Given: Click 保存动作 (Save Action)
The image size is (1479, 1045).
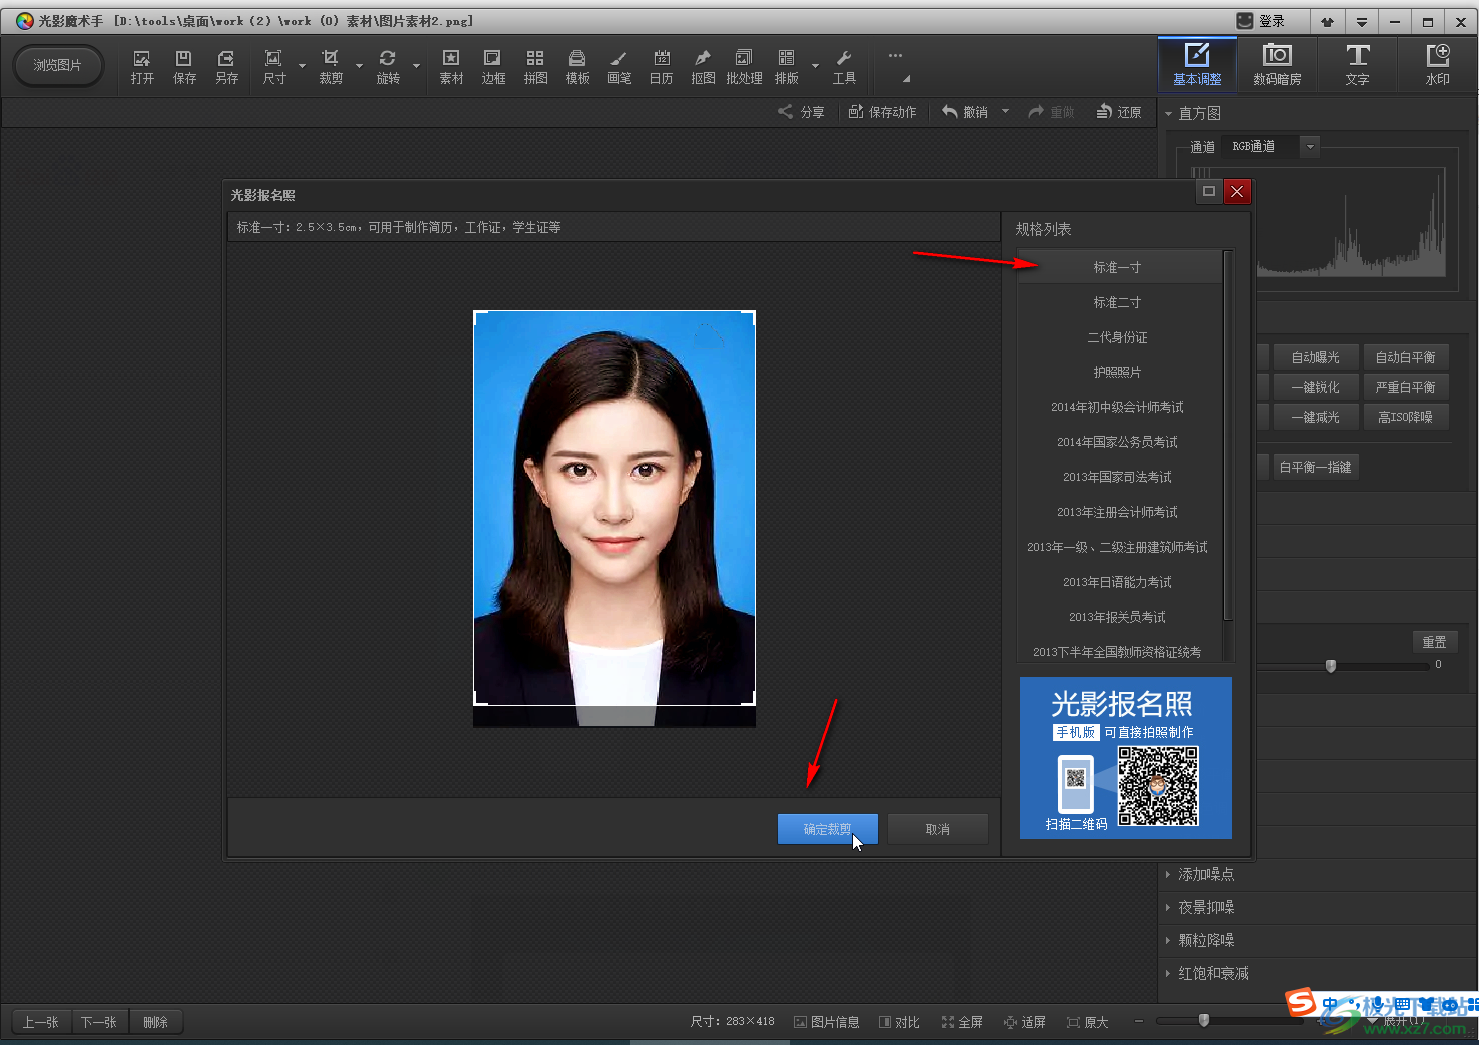Looking at the screenshot, I should [883, 112].
